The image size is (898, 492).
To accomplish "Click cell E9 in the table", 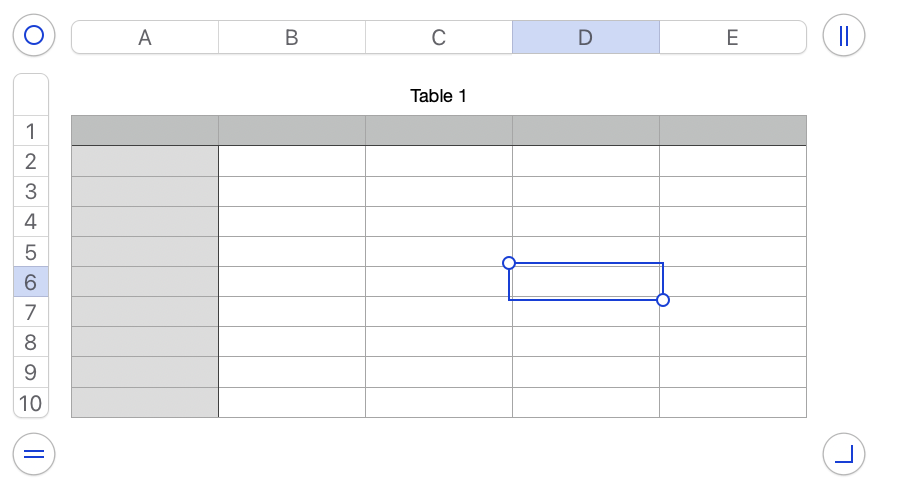I will coord(733,372).
